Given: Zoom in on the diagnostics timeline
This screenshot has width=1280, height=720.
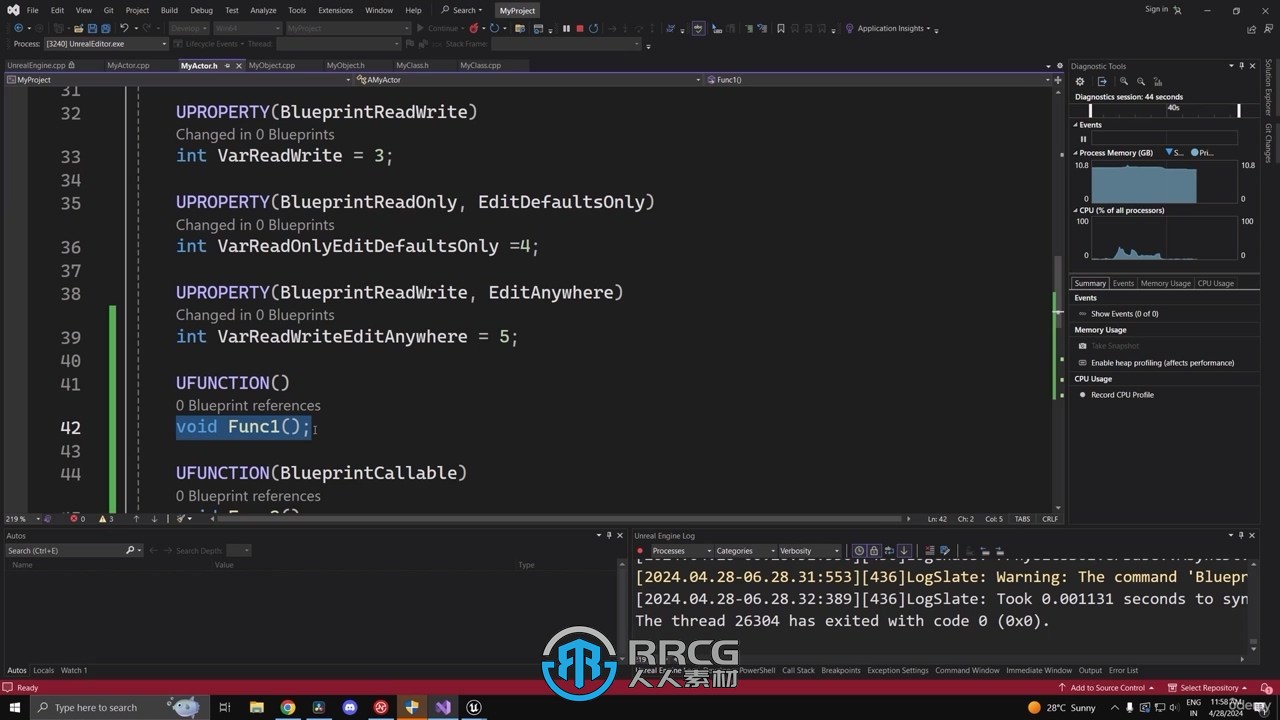Looking at the screenshot, I should click(x=1124, y=81).
